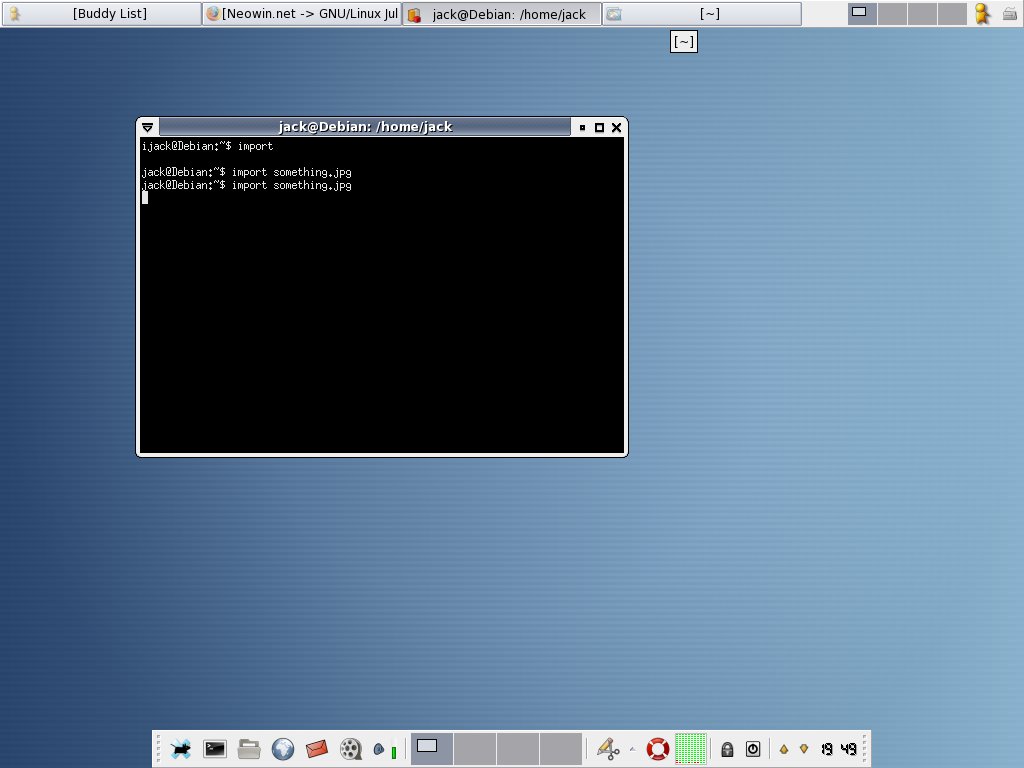Open the Xfce mouse menu icon in the bottom panel

click(x=181, y=748)
